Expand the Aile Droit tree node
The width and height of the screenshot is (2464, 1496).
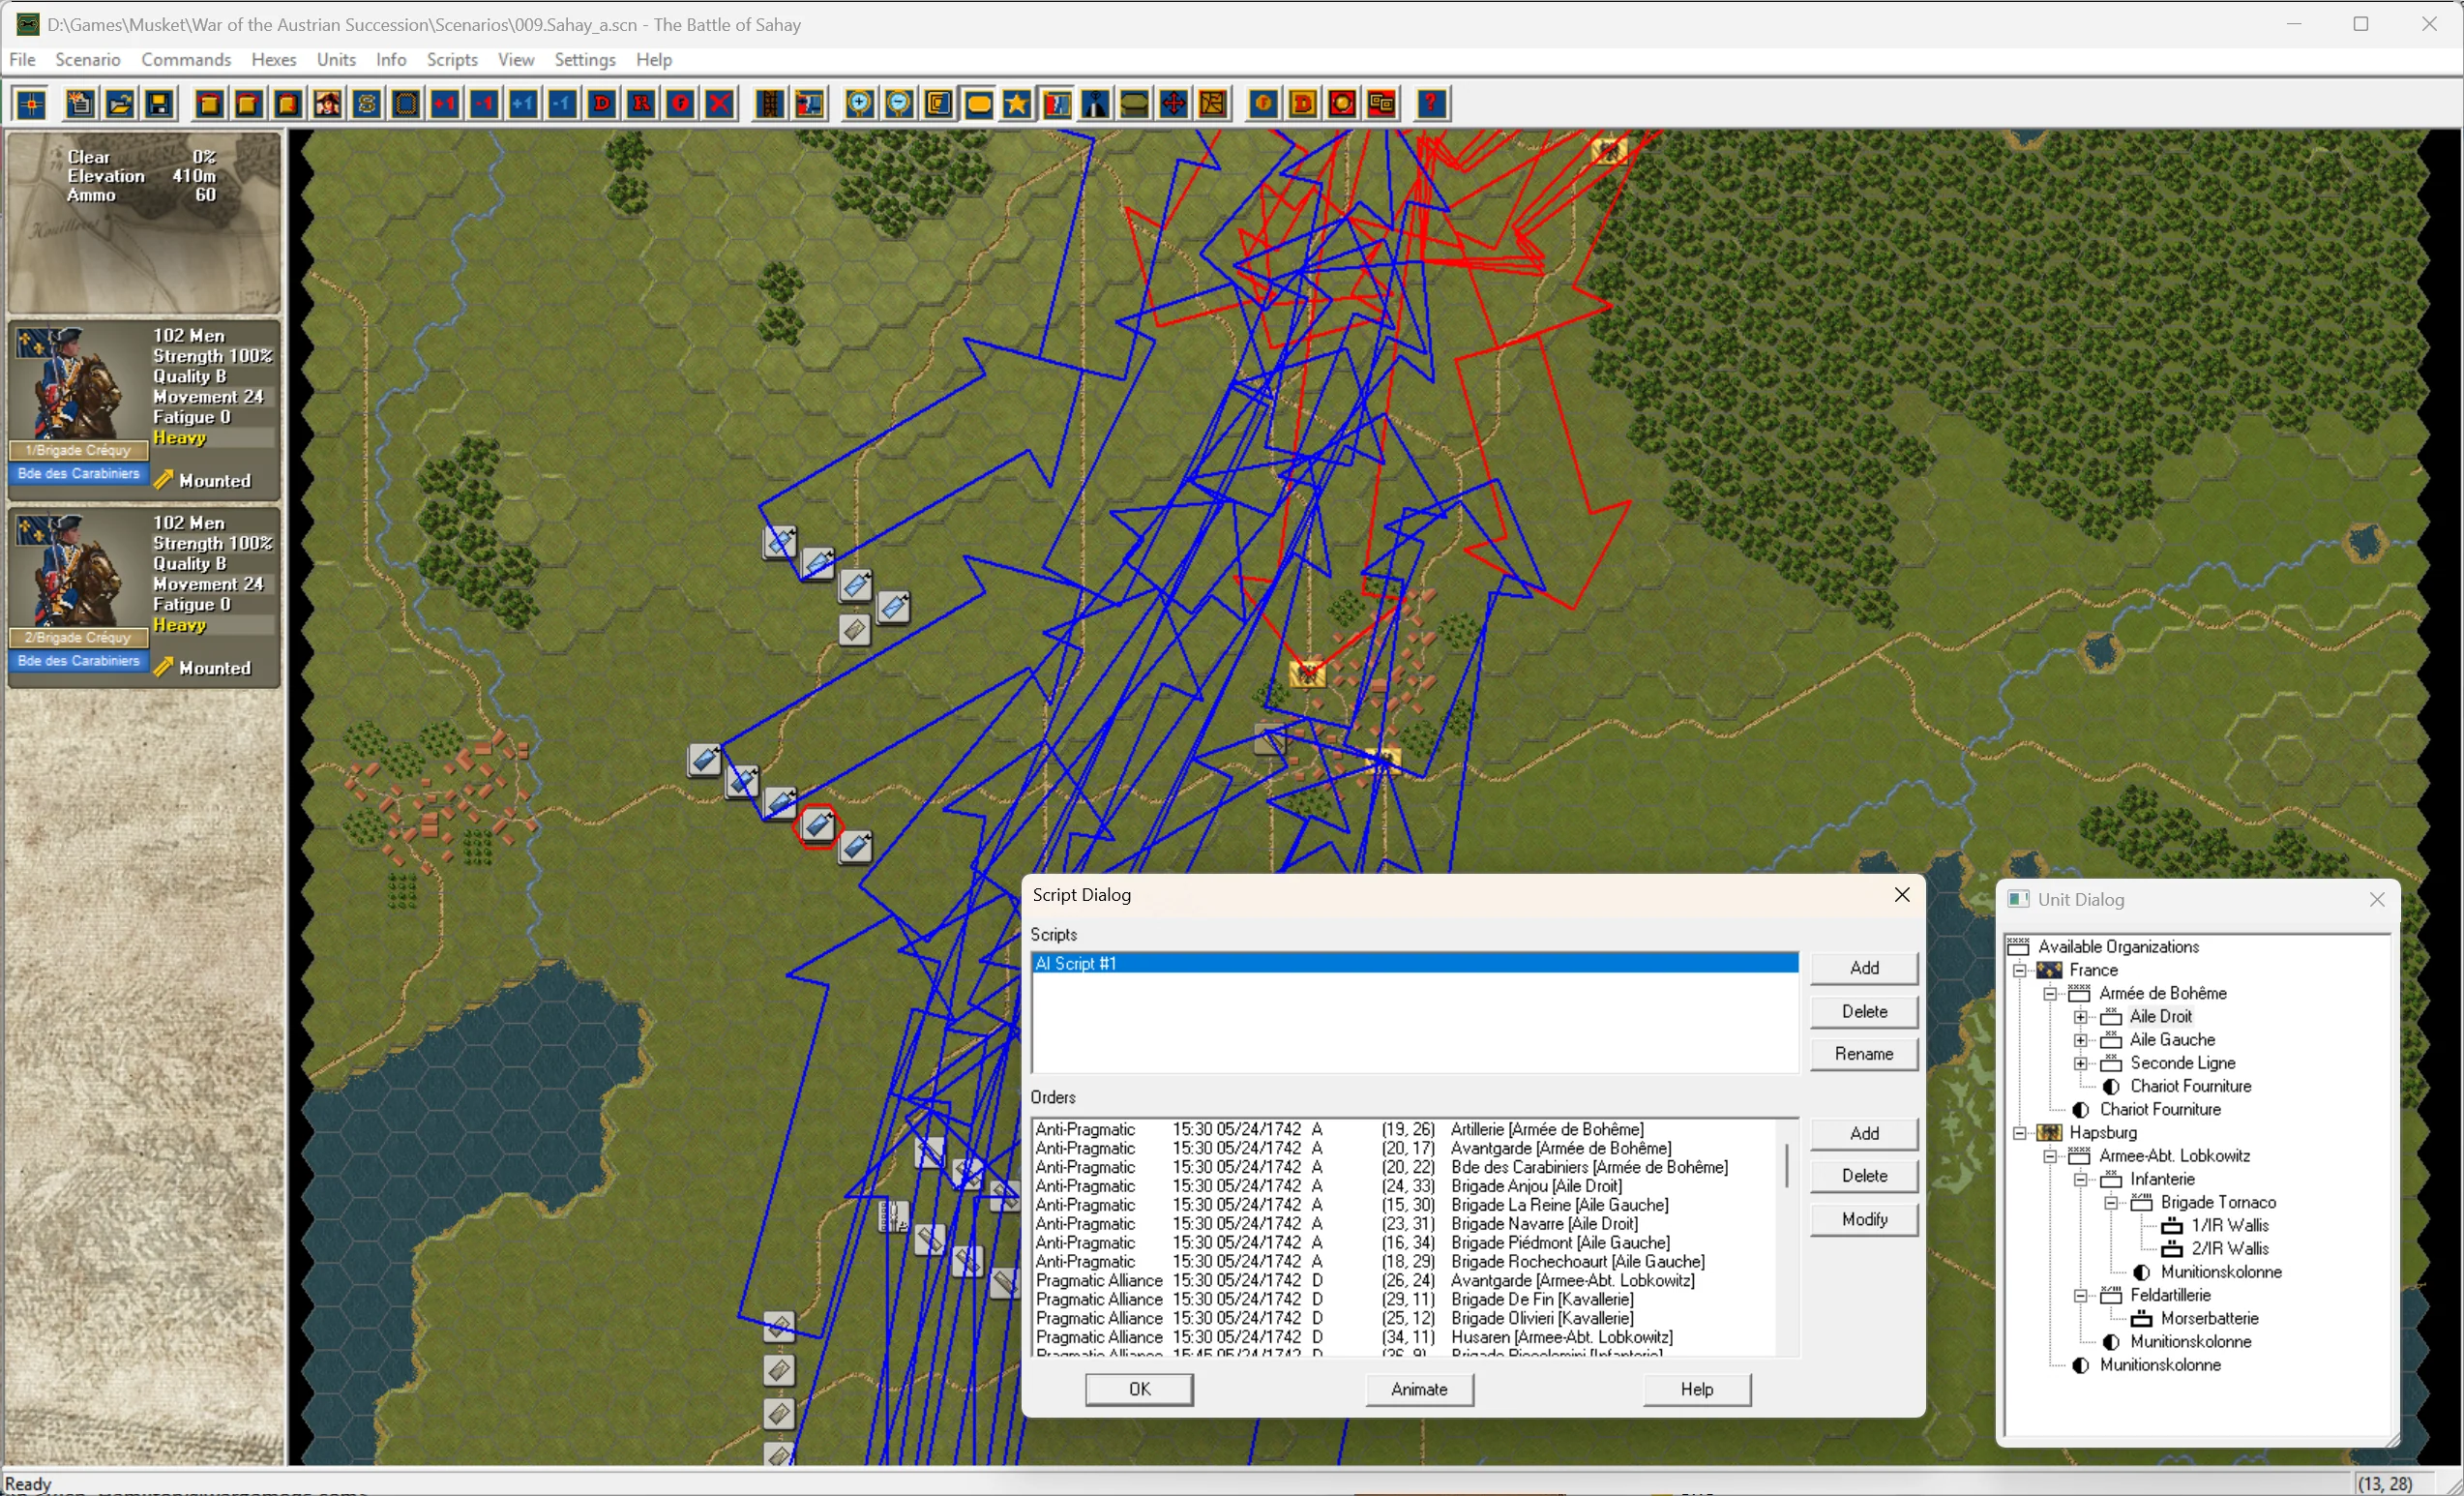tap(2081, 1017)
